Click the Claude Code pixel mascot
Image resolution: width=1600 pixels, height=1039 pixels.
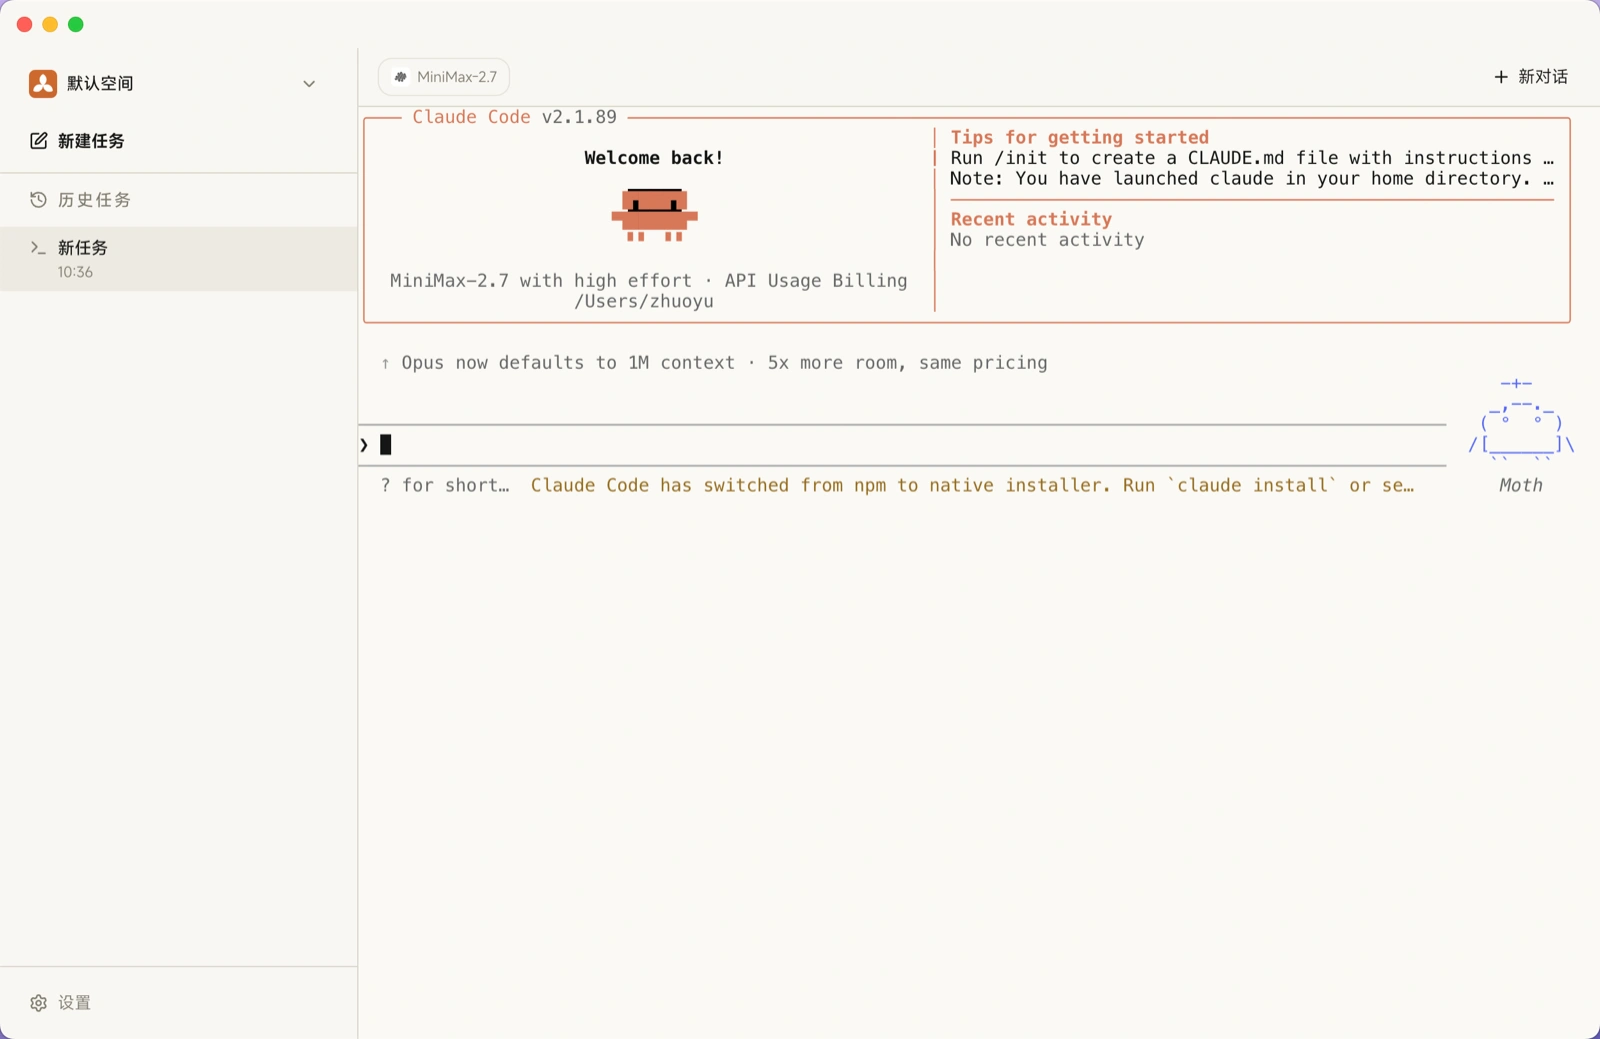pyautogui.click(x=654, y=215)
